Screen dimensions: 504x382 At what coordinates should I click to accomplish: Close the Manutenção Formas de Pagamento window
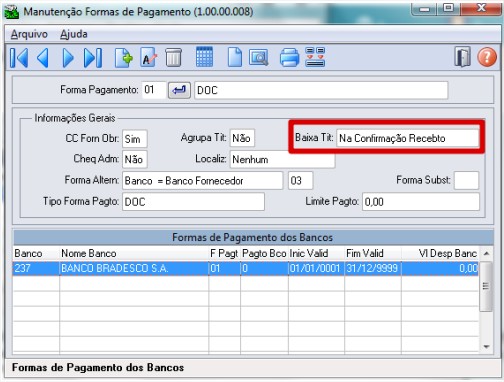[481, 9]
